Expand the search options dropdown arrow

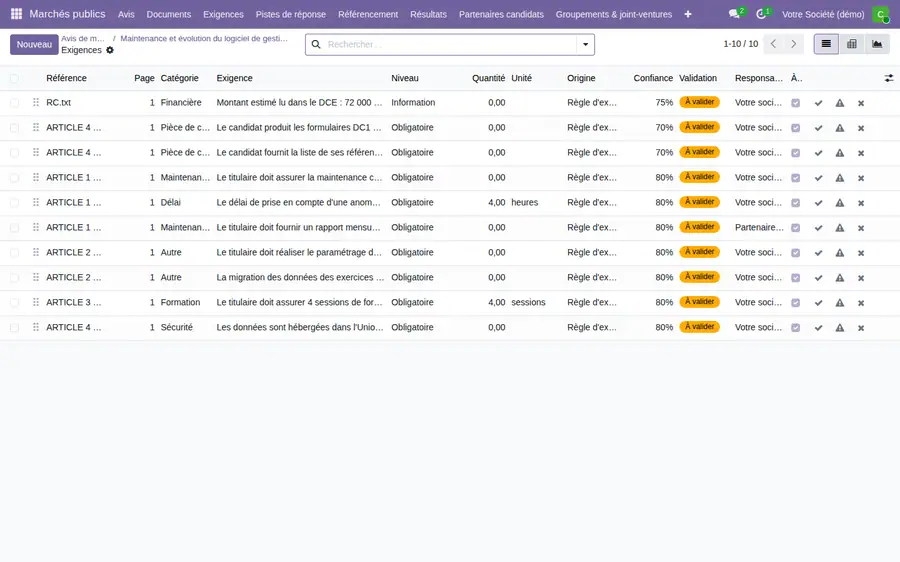585,44
